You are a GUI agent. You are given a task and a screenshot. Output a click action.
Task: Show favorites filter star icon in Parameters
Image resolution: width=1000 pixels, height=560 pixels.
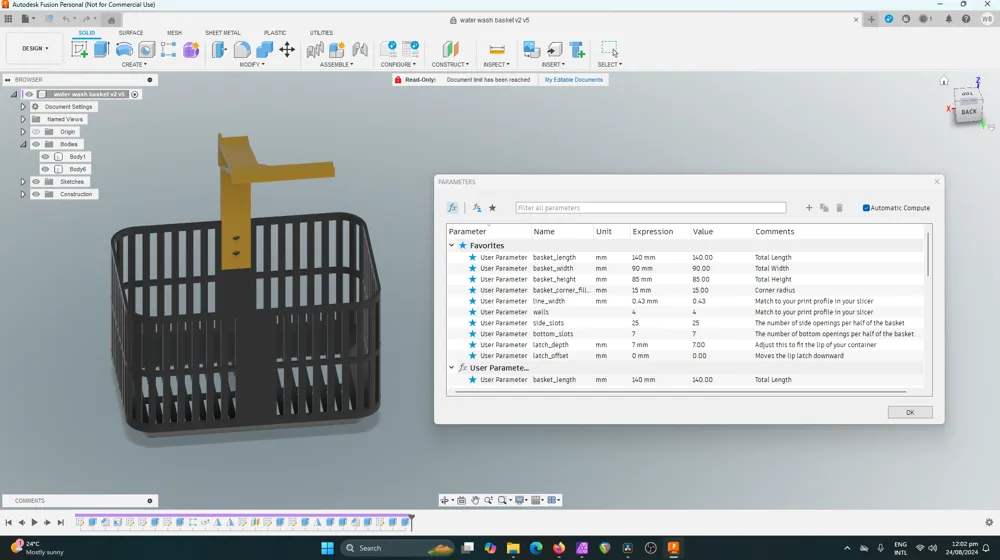tap(492, 208)
